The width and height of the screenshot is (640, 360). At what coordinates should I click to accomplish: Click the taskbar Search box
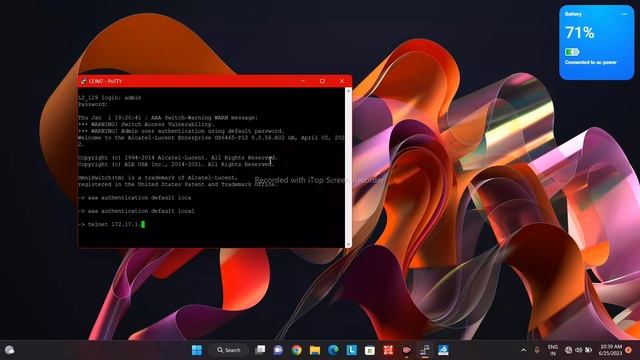(x=229, y=350)
